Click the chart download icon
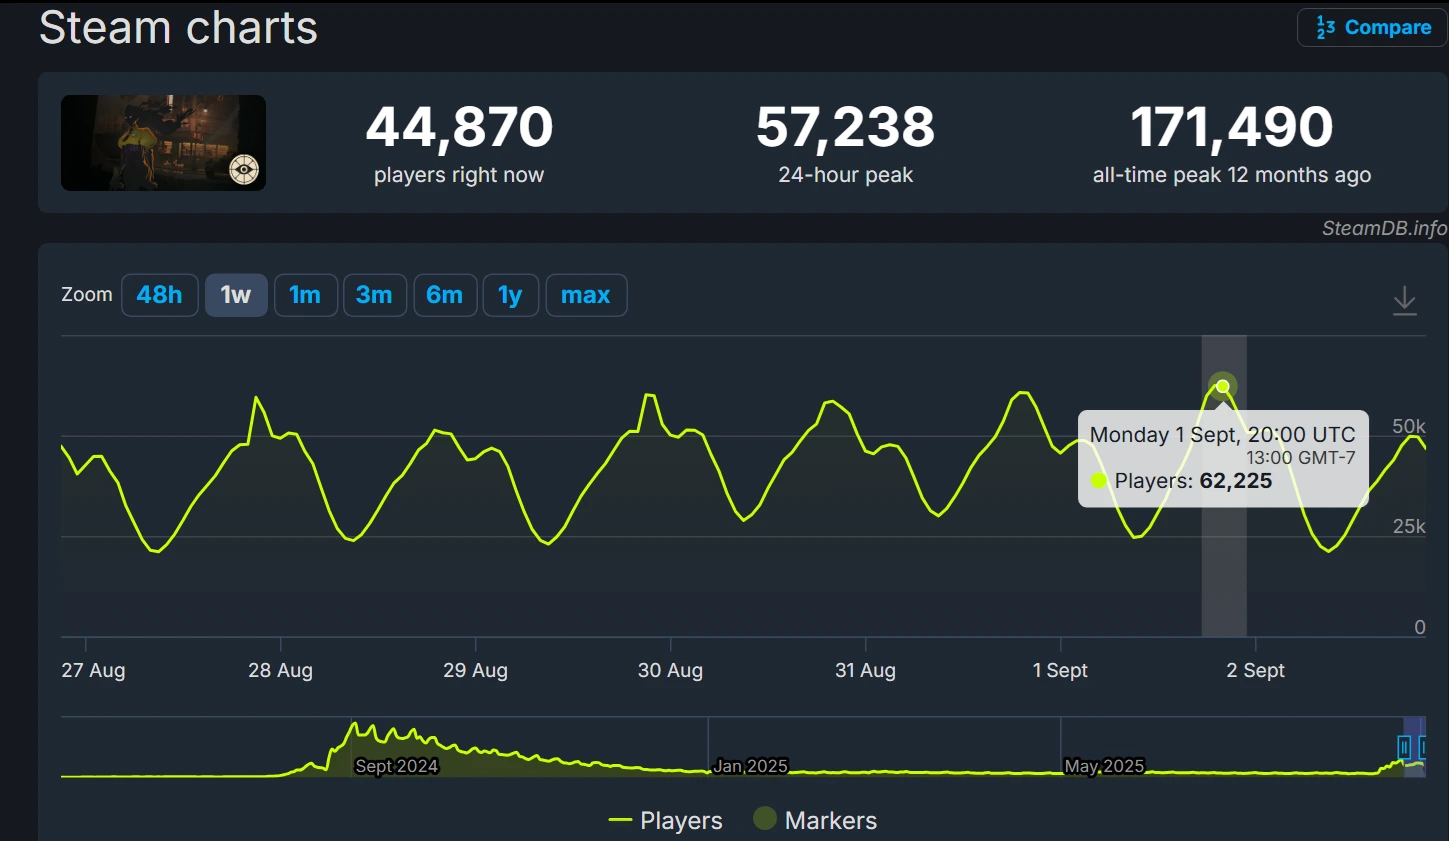Viewport: 1449px width, 841px height. (x=1405, y=300)
